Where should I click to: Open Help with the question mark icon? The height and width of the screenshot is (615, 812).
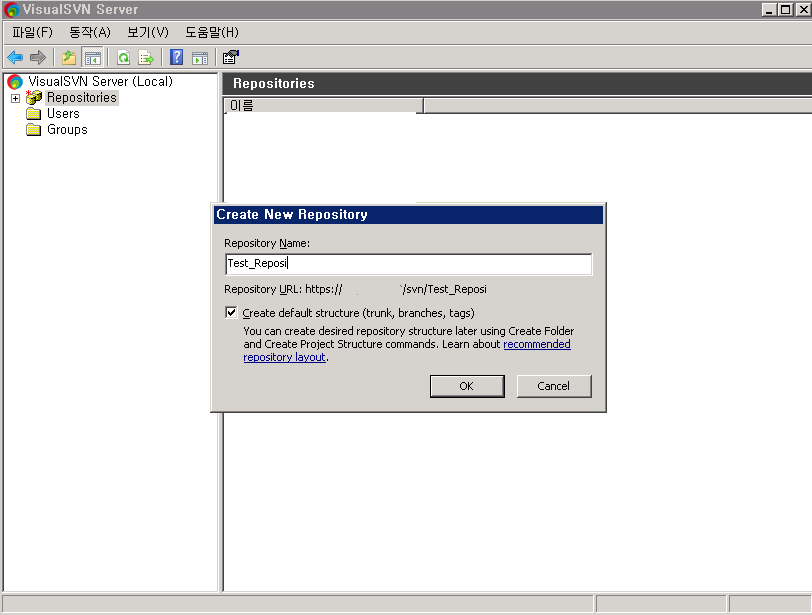177,57
